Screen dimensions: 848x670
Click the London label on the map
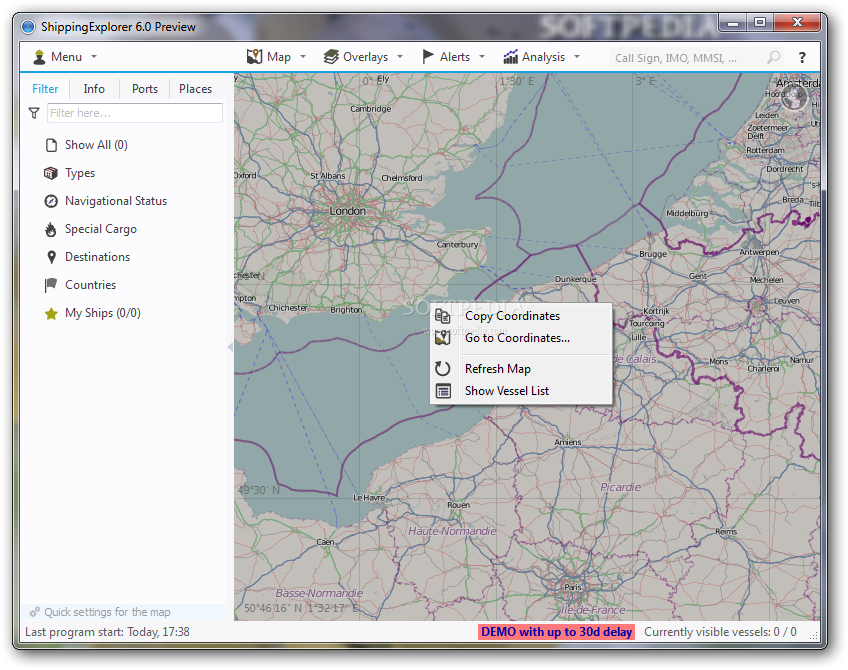pos(347,211)
